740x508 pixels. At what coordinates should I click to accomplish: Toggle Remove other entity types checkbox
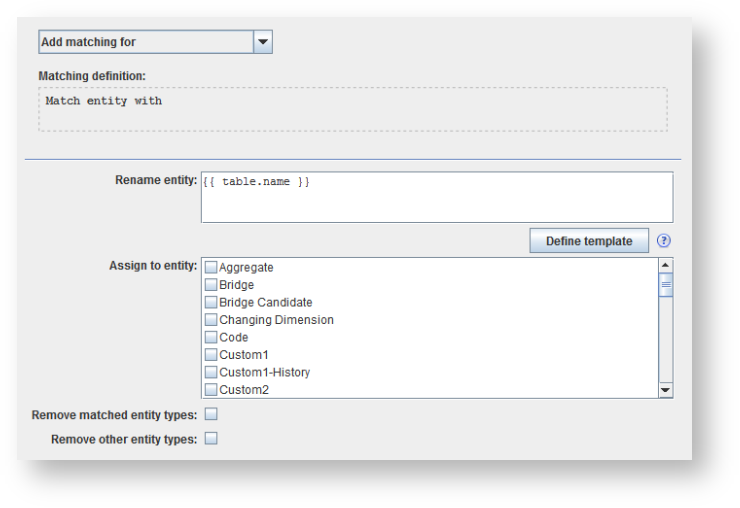pos(211,438)
